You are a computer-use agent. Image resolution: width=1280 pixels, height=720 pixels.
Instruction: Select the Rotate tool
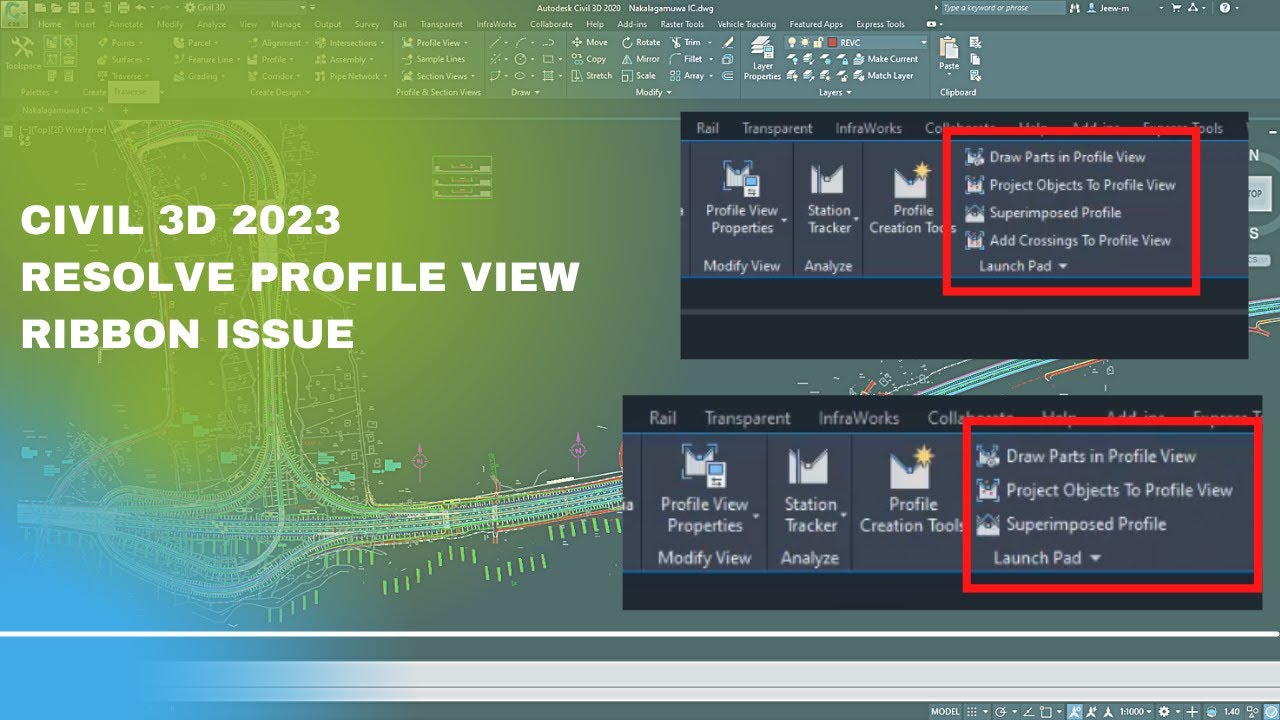click(x=641, y=42)
